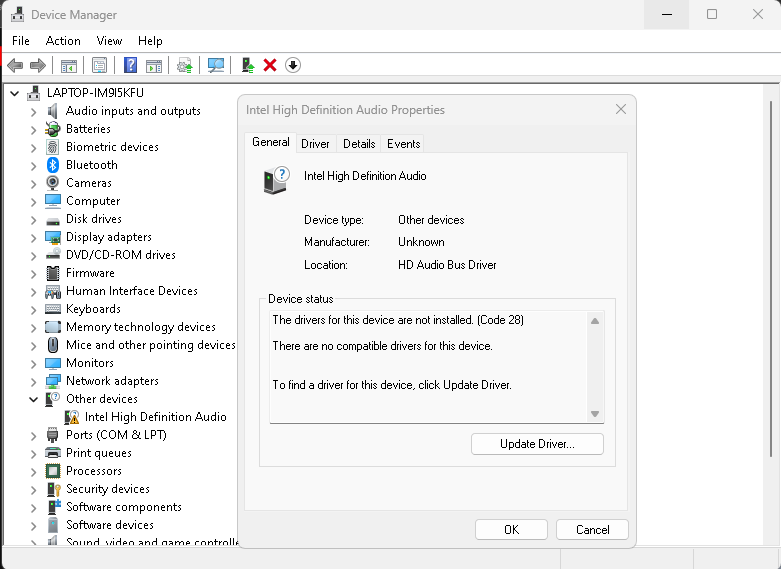Select the DVD/CD-ROM drives tree item
781x569 pixels.
(x=121, y=255)
